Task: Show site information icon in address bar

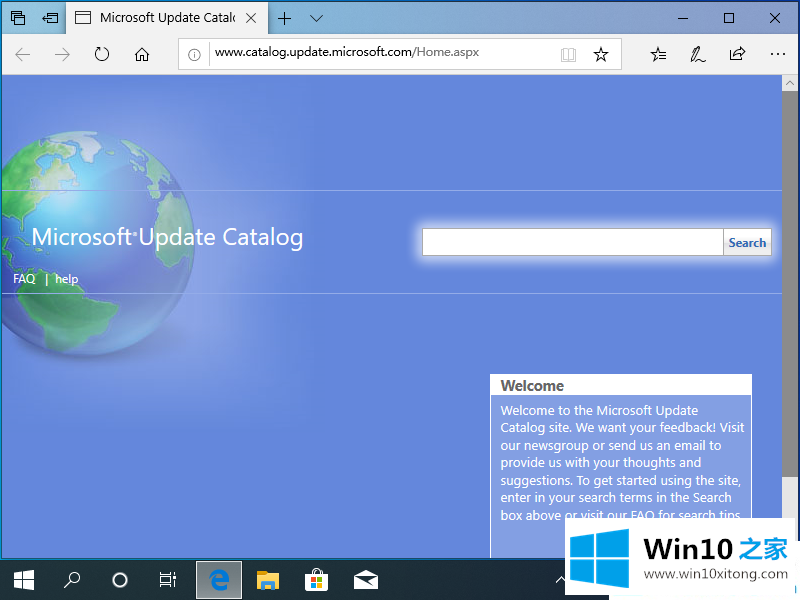Action: [x=194, y=55]
